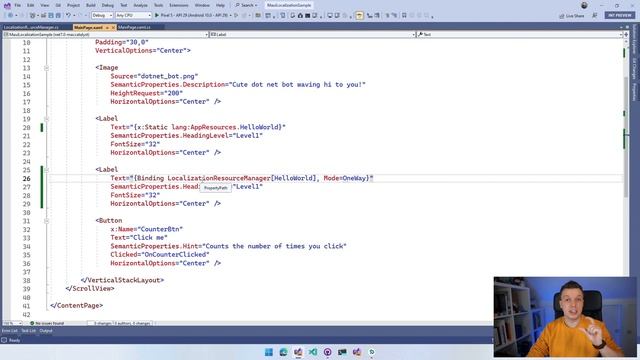Collapse the Label element at line 25
Screen dimensions: 640x360
coord(46,170)
